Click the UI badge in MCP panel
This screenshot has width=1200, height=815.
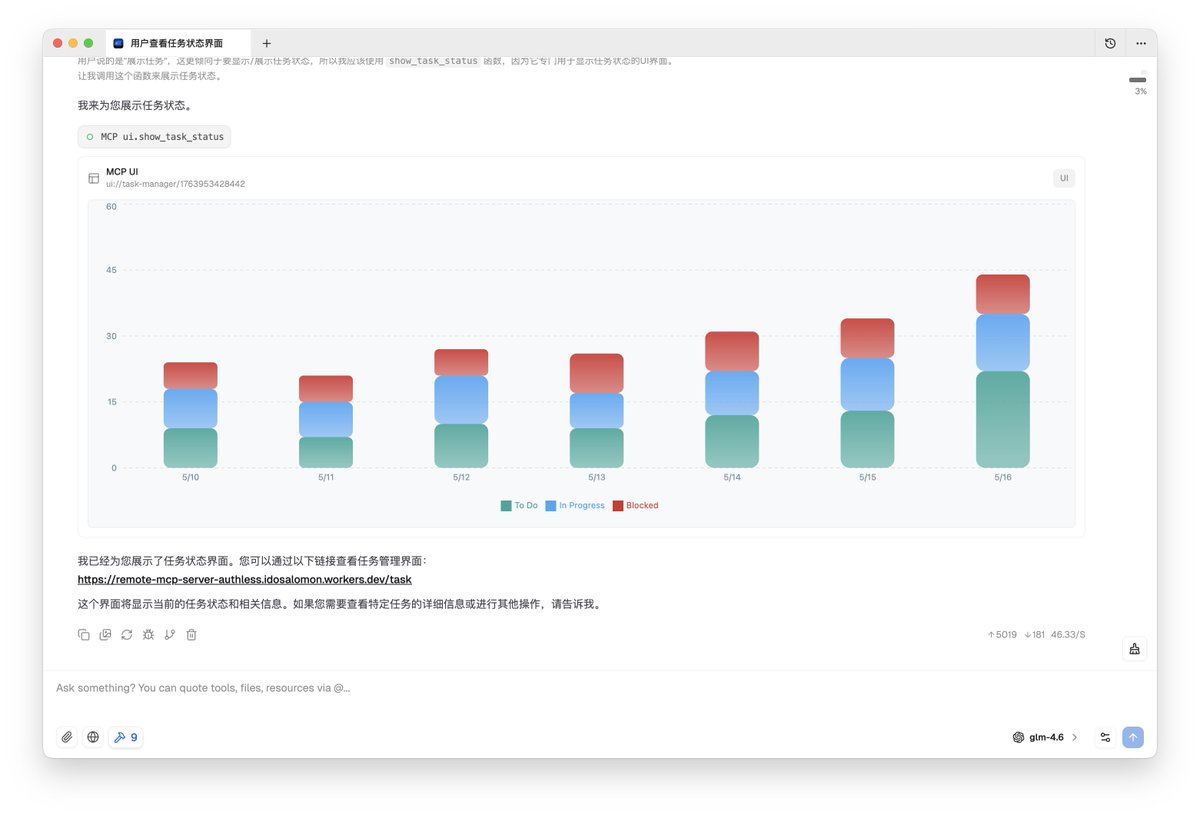click(x=1064, y=178)
